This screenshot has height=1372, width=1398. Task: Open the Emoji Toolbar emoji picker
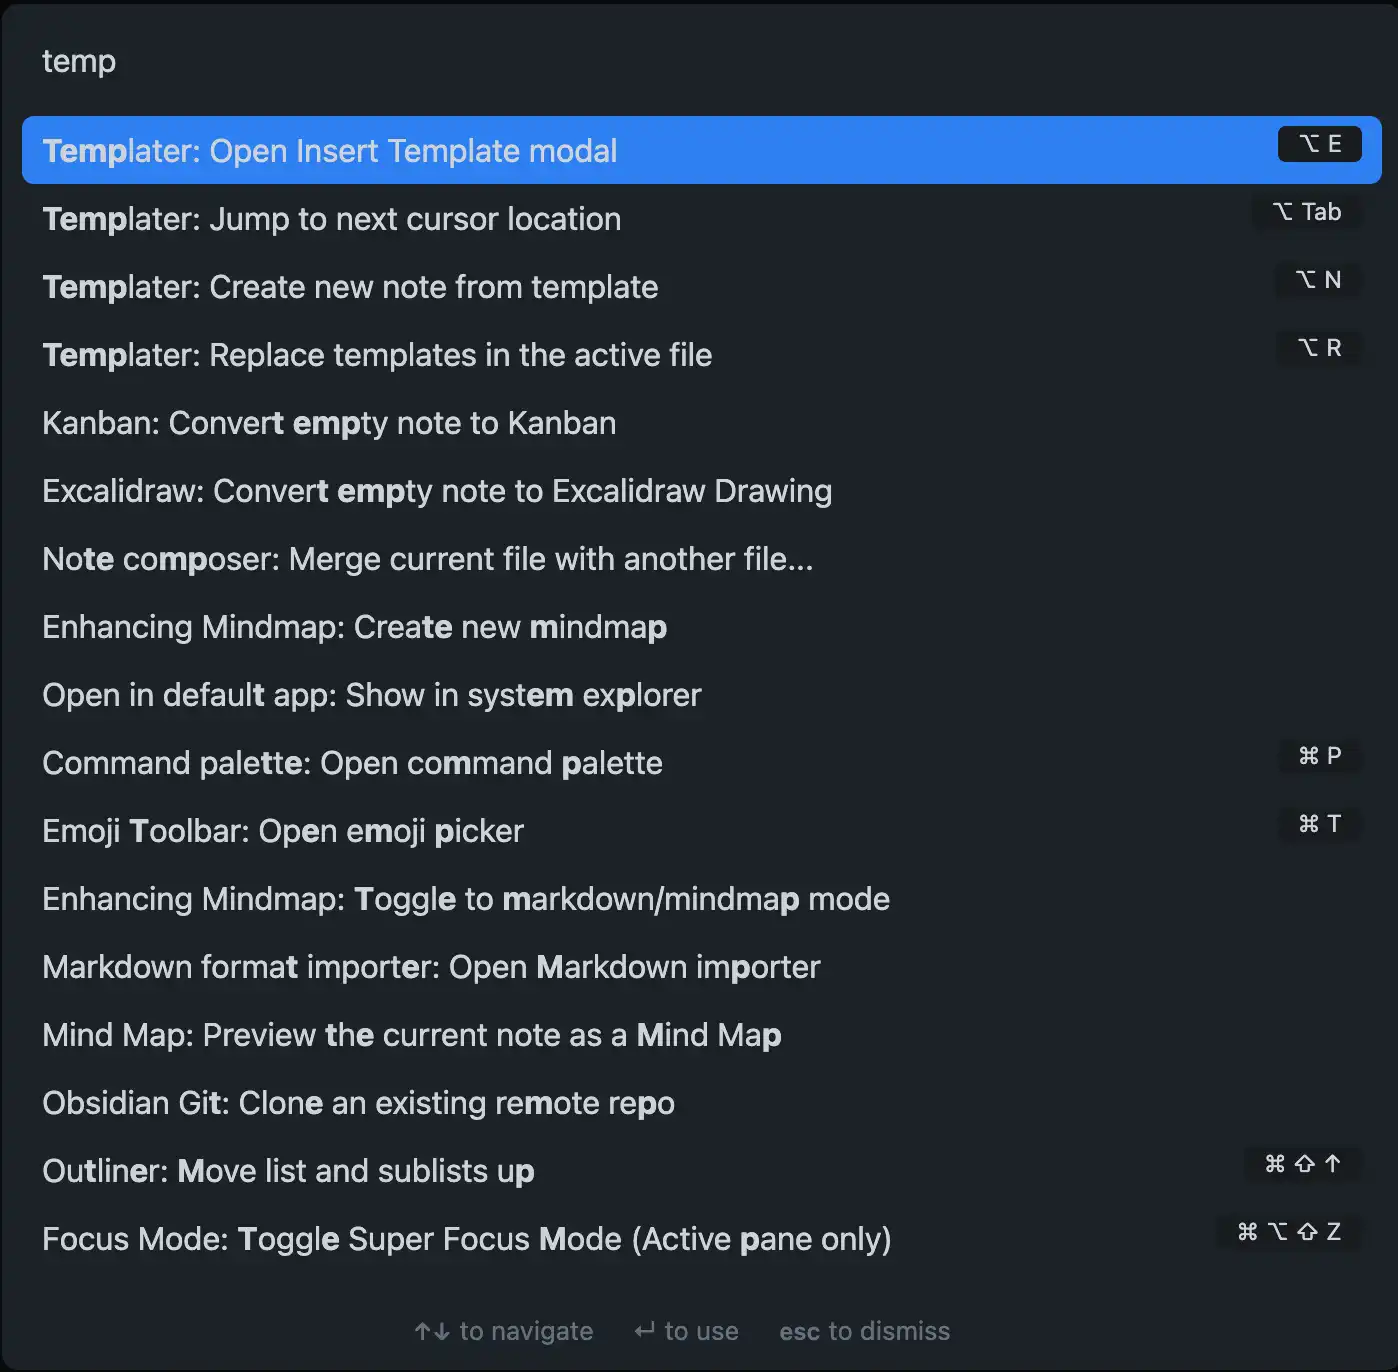pos(283,831)
